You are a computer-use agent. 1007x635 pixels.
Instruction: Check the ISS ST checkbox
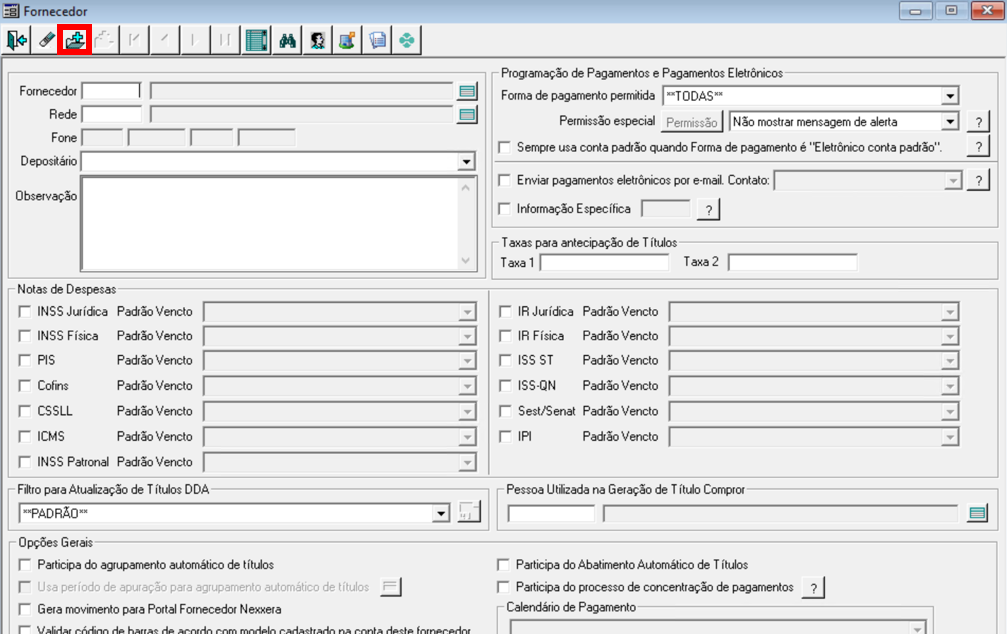coord(505,360)
